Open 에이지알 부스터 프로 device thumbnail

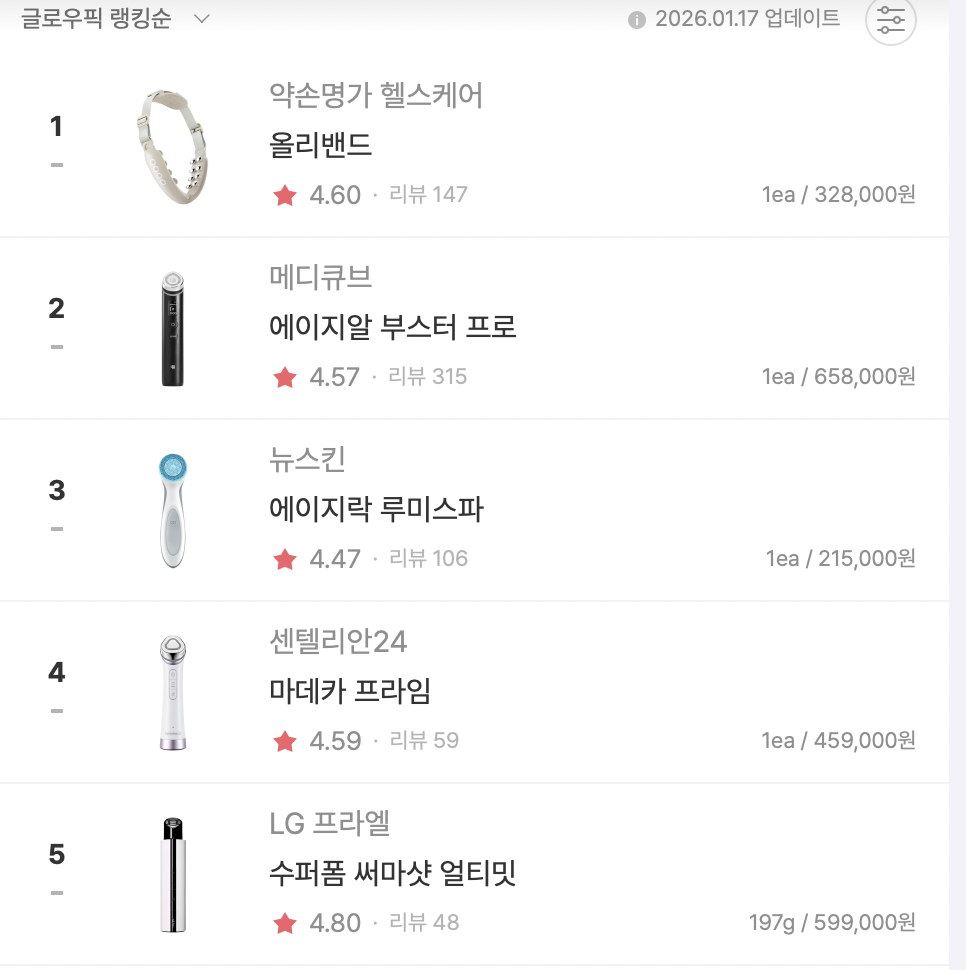point(174,329)
